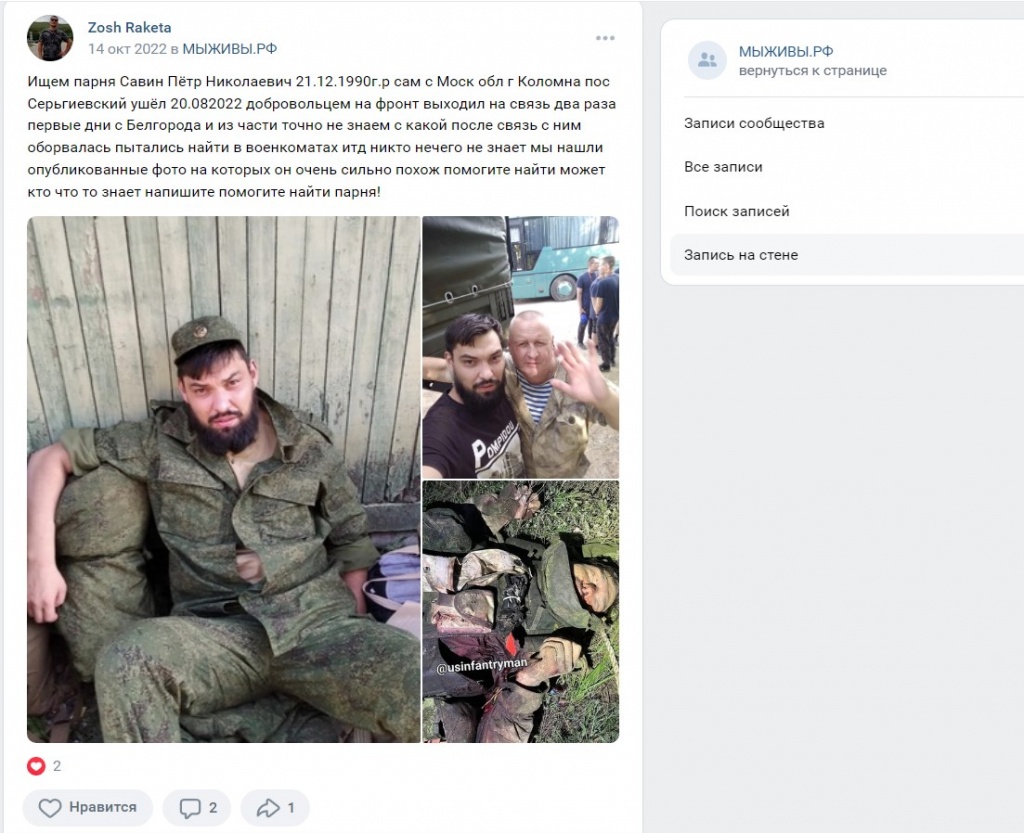Open МЫЖИВЫ.РФ link in post header
This screenshot has height=833, width=1024.
coord(229,49)
